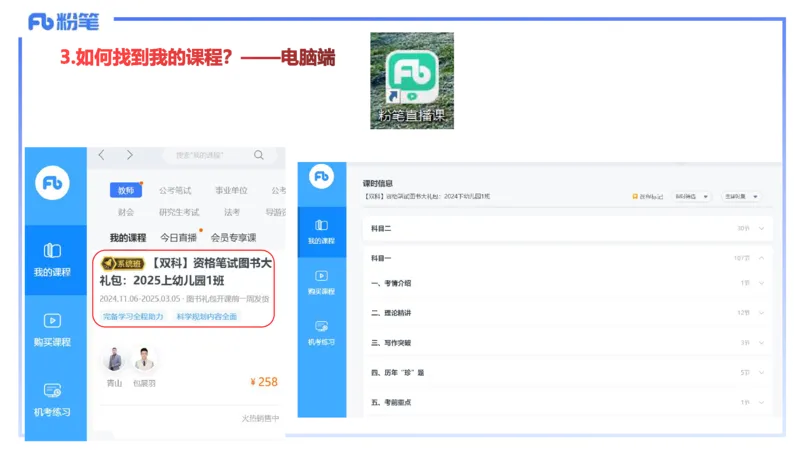Expand the 一、考情介绍 chevron
The width and height of the screenshot is (800, 450).
point(761,283)
